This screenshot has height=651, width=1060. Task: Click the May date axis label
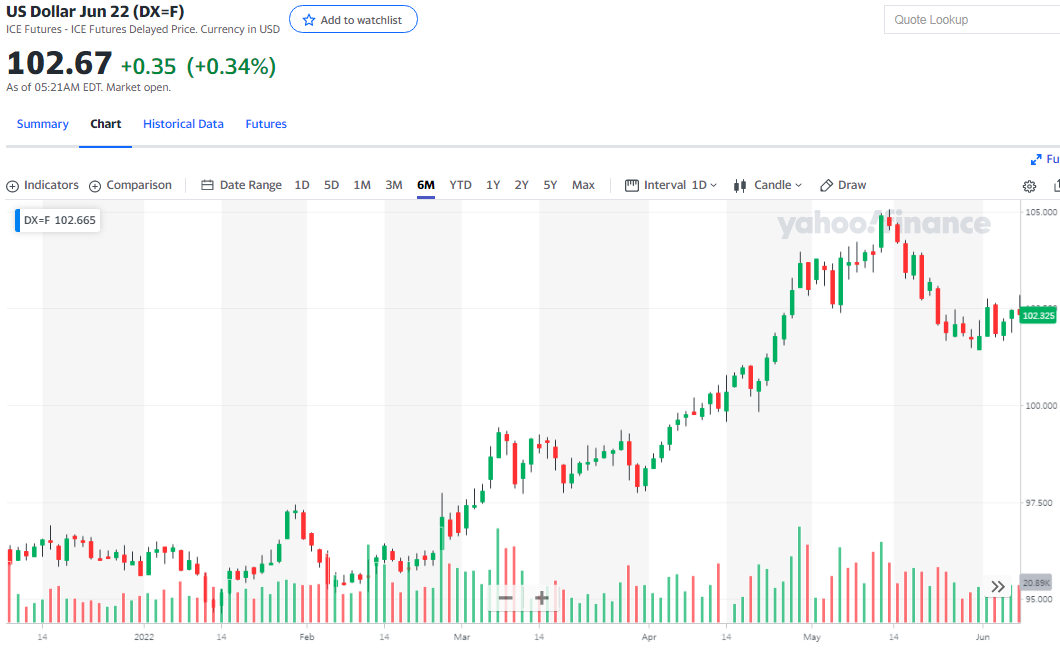coord(812,637)
